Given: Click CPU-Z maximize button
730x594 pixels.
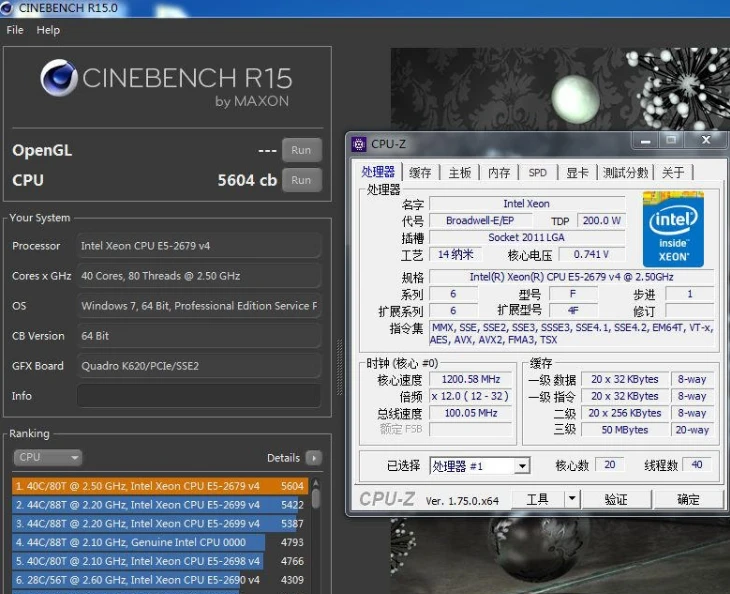Looking at the screenshot, I should click(671, 141).
